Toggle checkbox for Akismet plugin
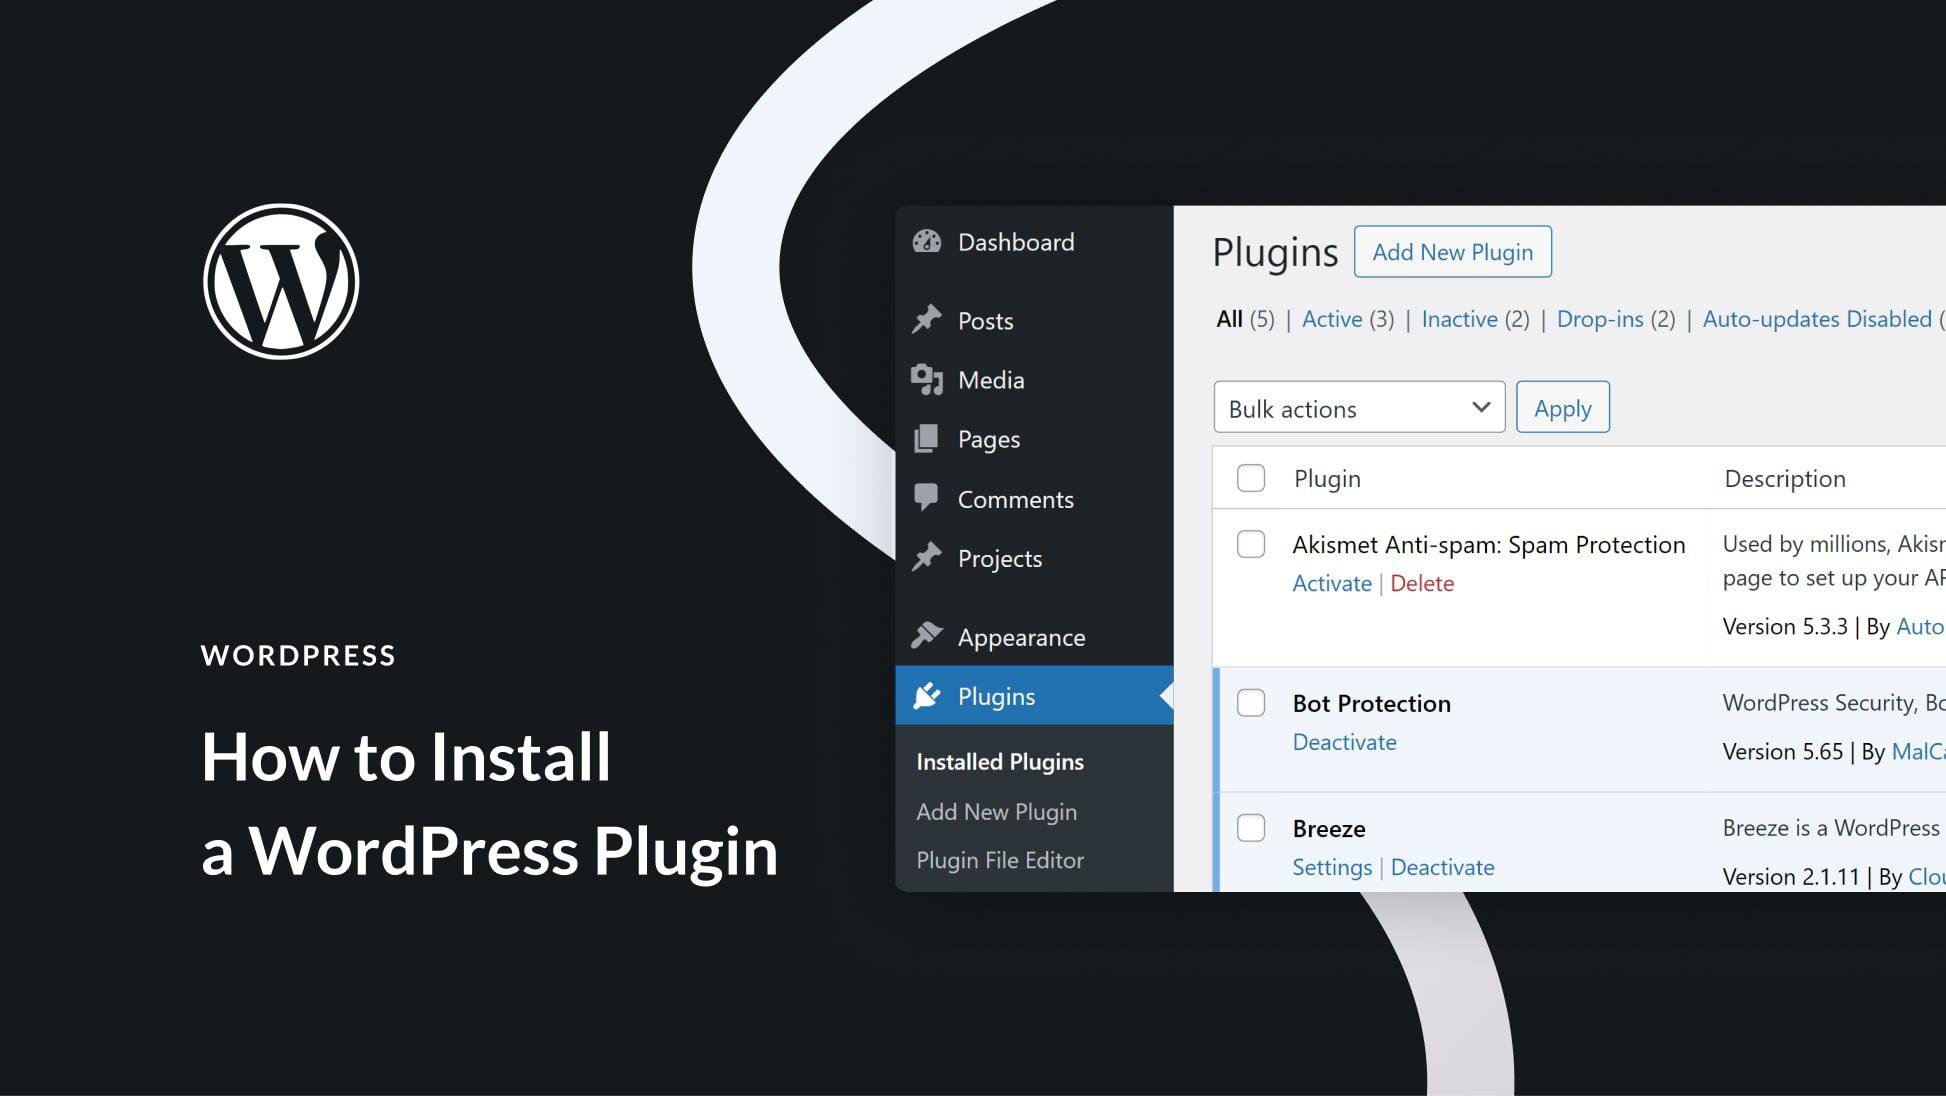Viewport: 1946px width, 1096px height. pos(1251,544)
